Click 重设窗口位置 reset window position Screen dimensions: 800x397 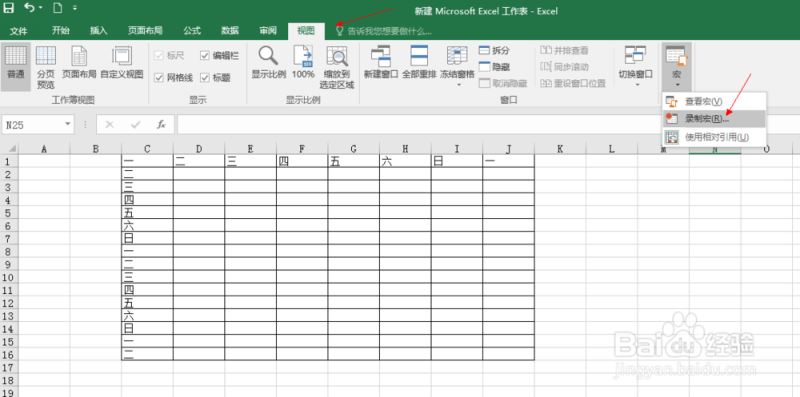[x=572, y=83]
